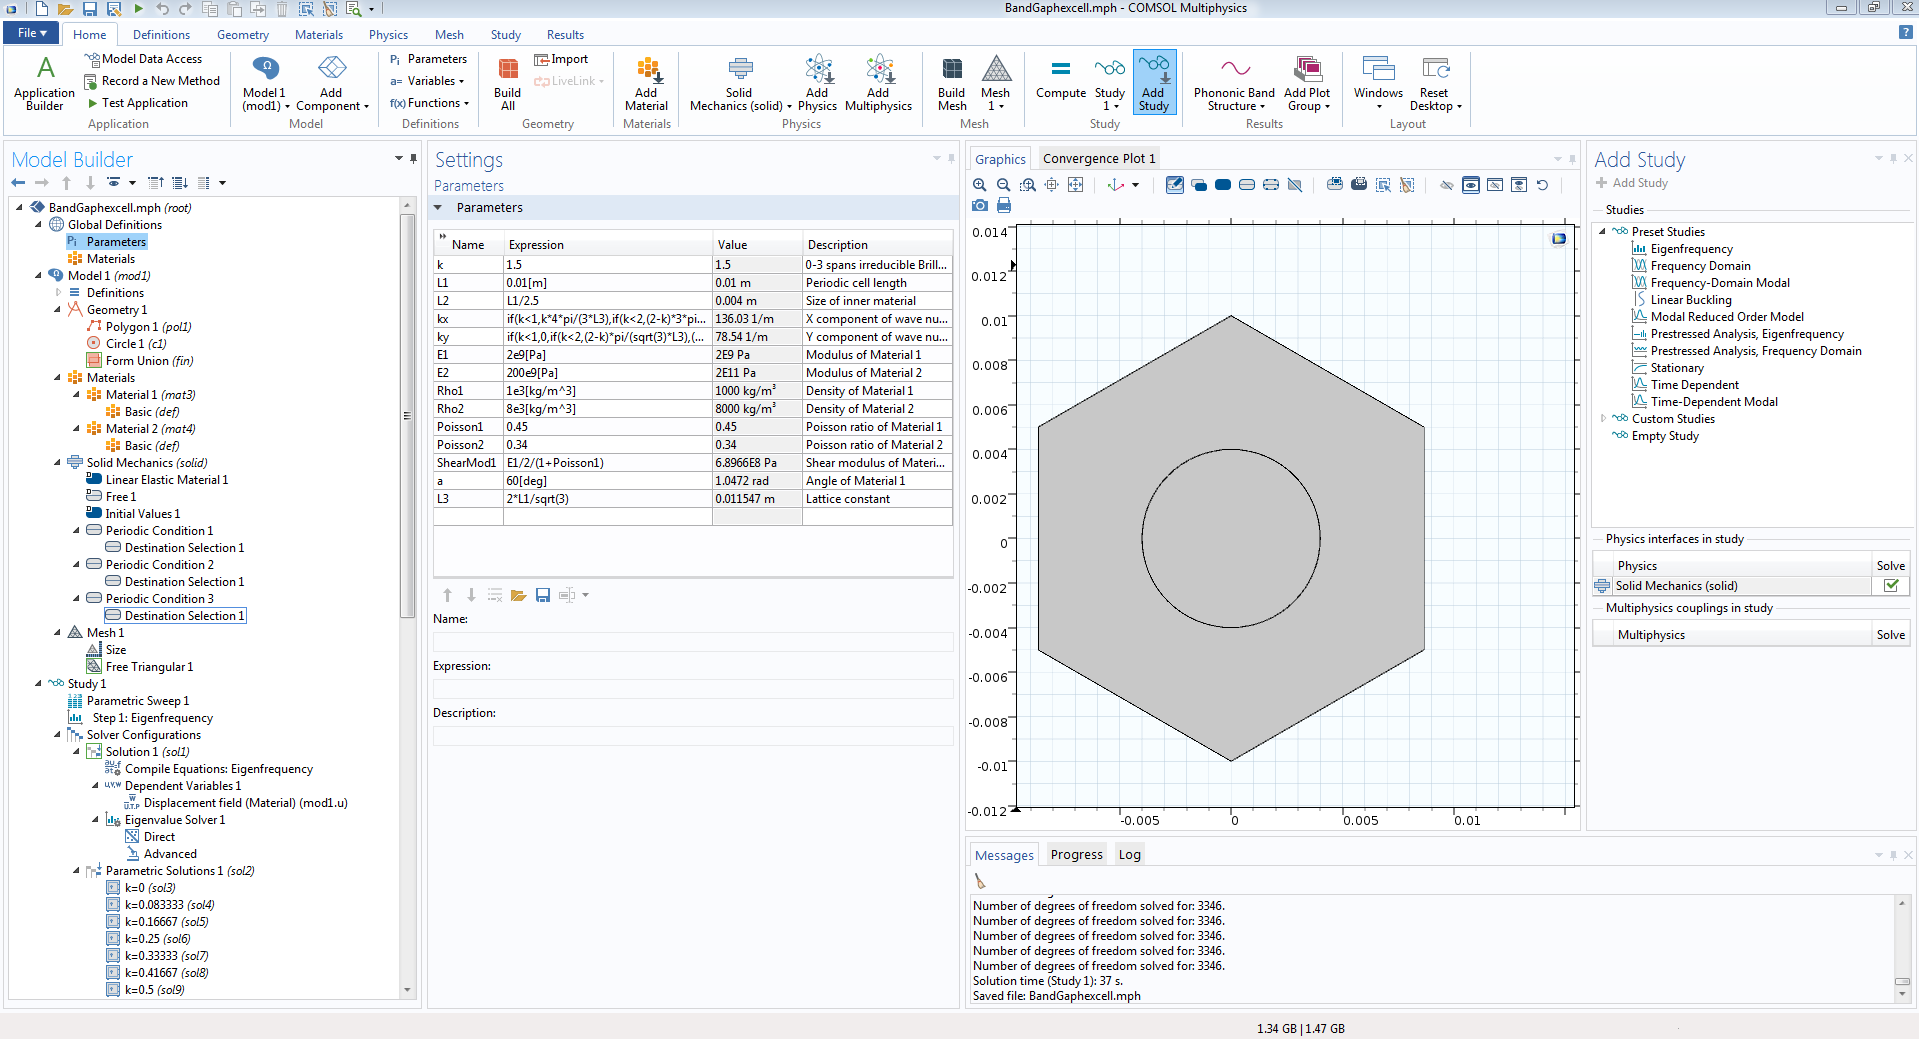Open Application Builder
Image resolution: width=1919 pixels, height=1039 pixels.
tap(44, 82)
